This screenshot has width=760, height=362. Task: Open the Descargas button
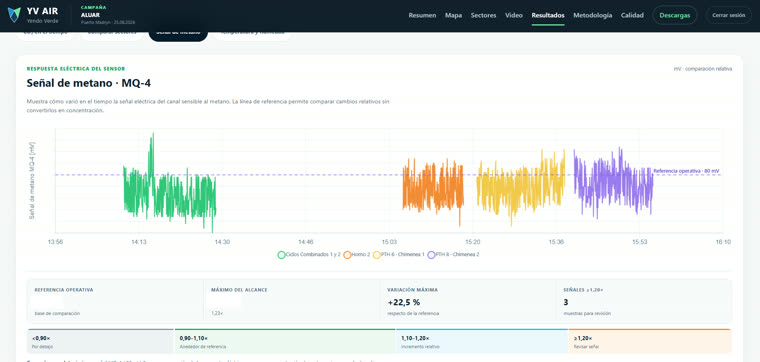click(675, 16)
